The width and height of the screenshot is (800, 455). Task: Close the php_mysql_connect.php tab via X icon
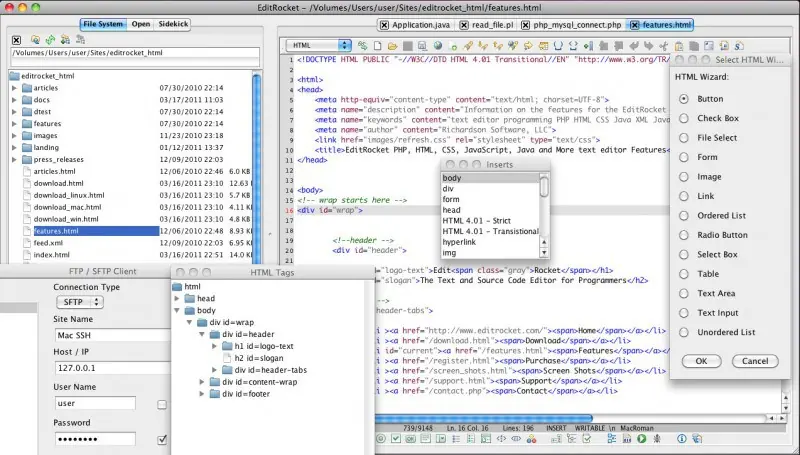point(525,25)
